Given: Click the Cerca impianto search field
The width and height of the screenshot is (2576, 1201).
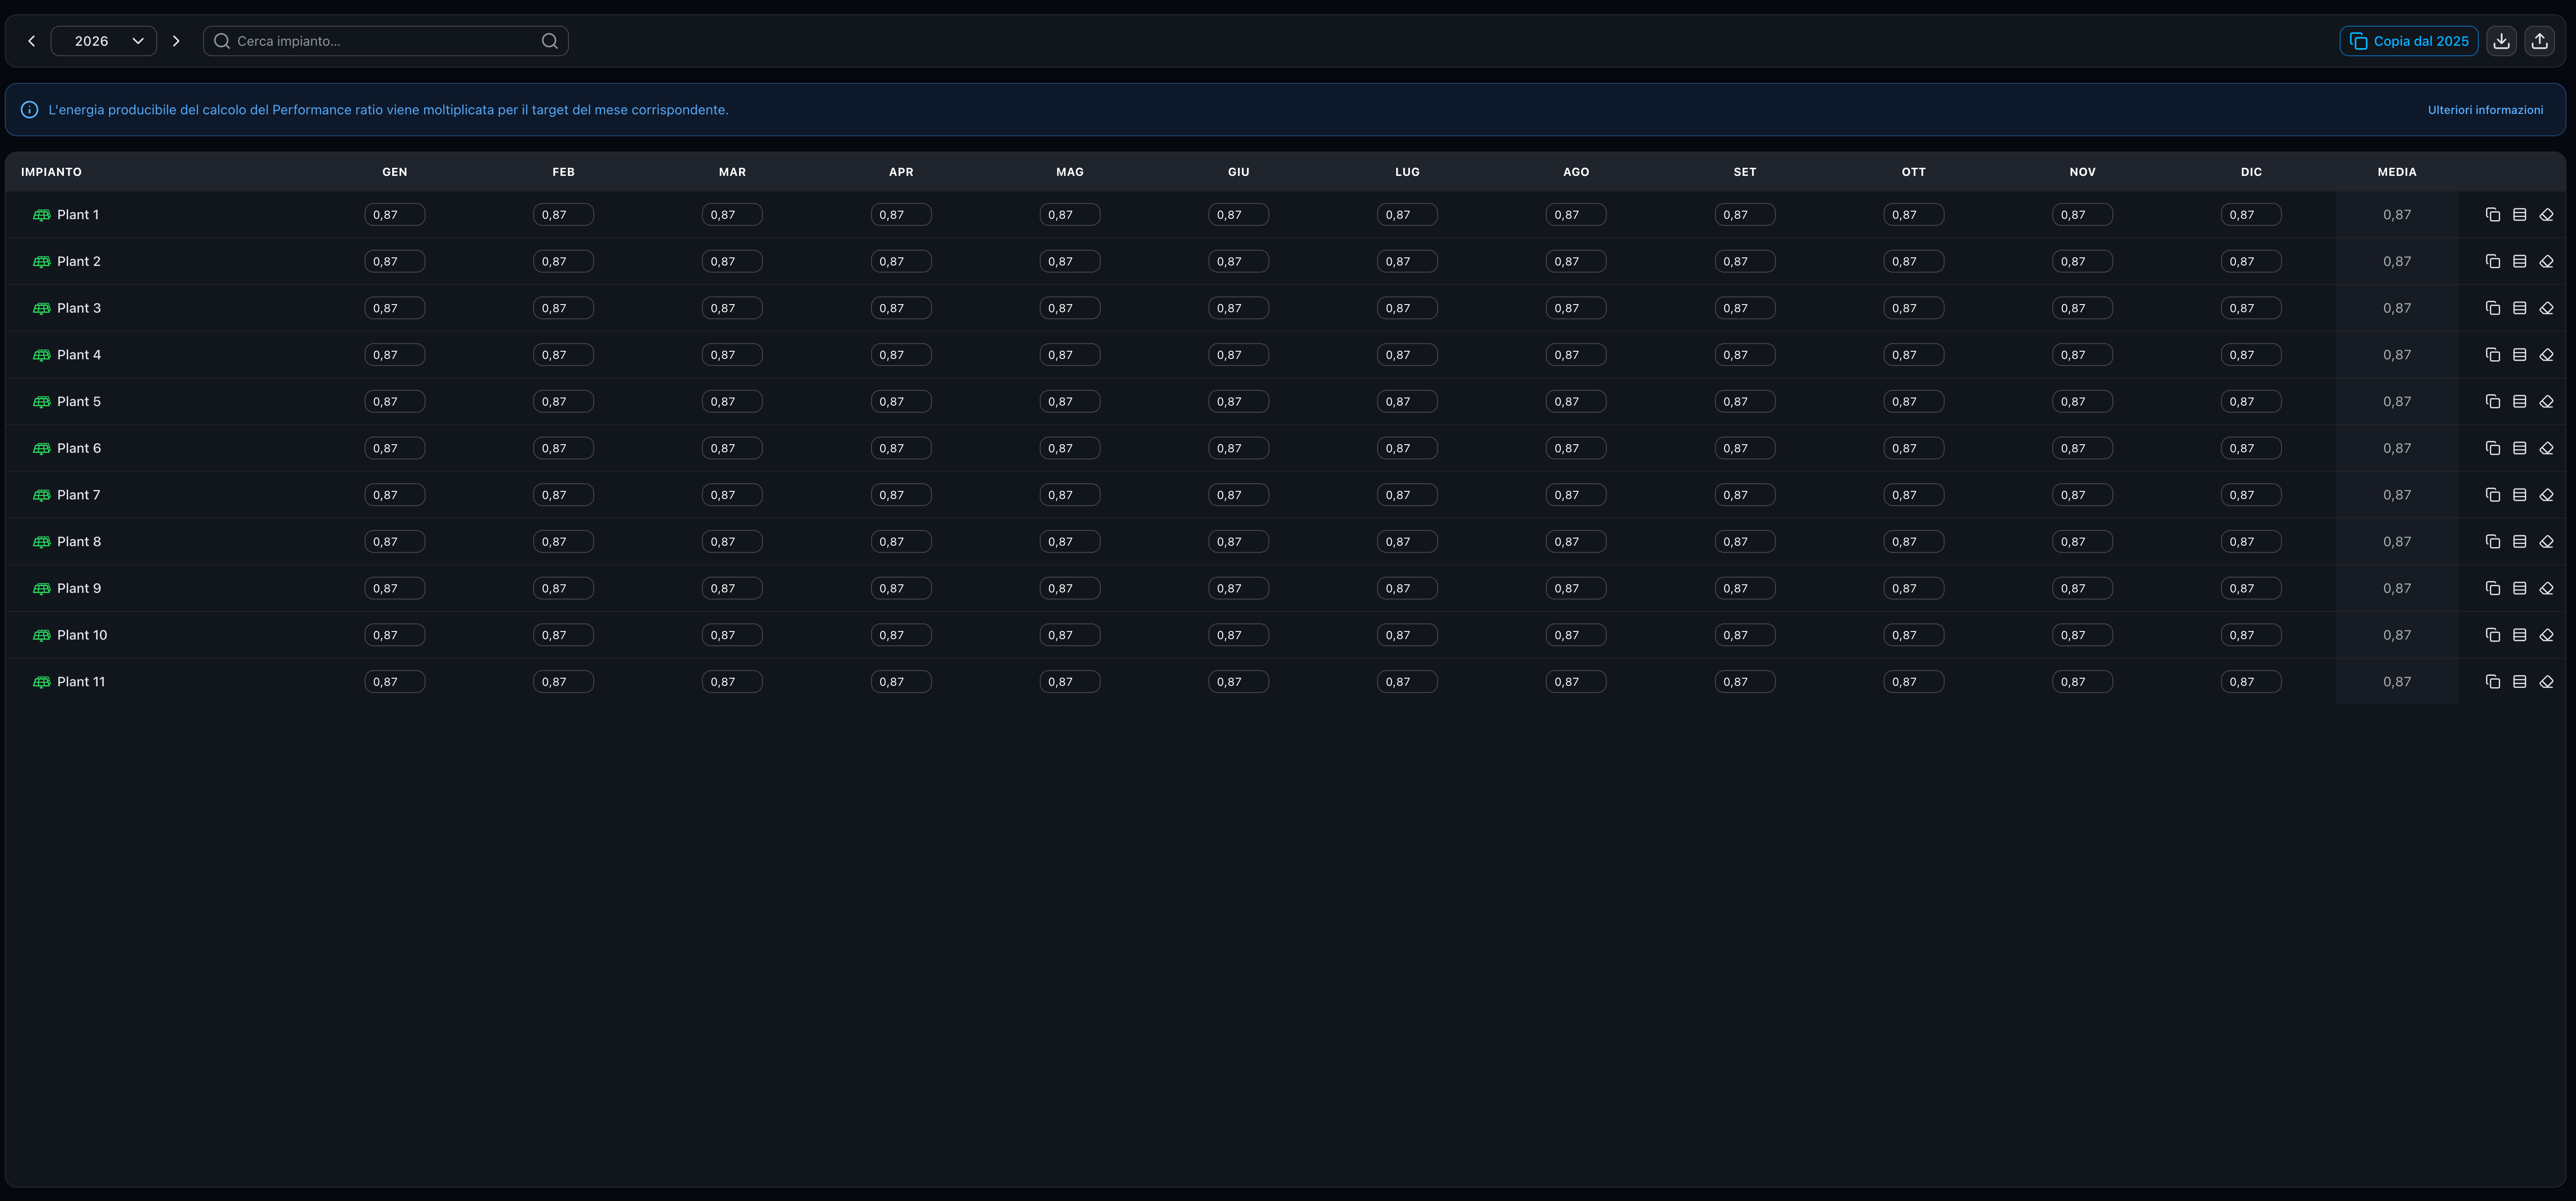Looking at the screenshot, I should click(x=386, y=41).
